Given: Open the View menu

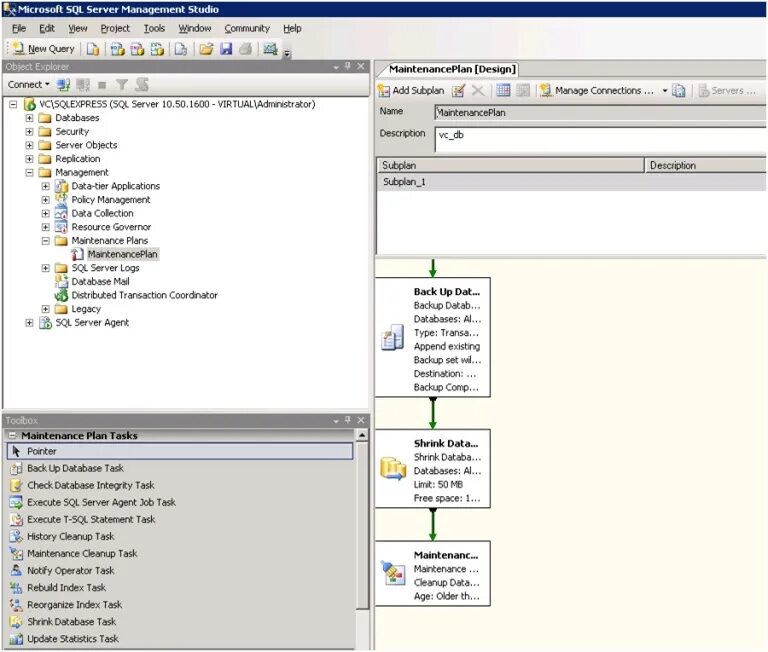Looking at the screenshot, I should pos(78,28).
